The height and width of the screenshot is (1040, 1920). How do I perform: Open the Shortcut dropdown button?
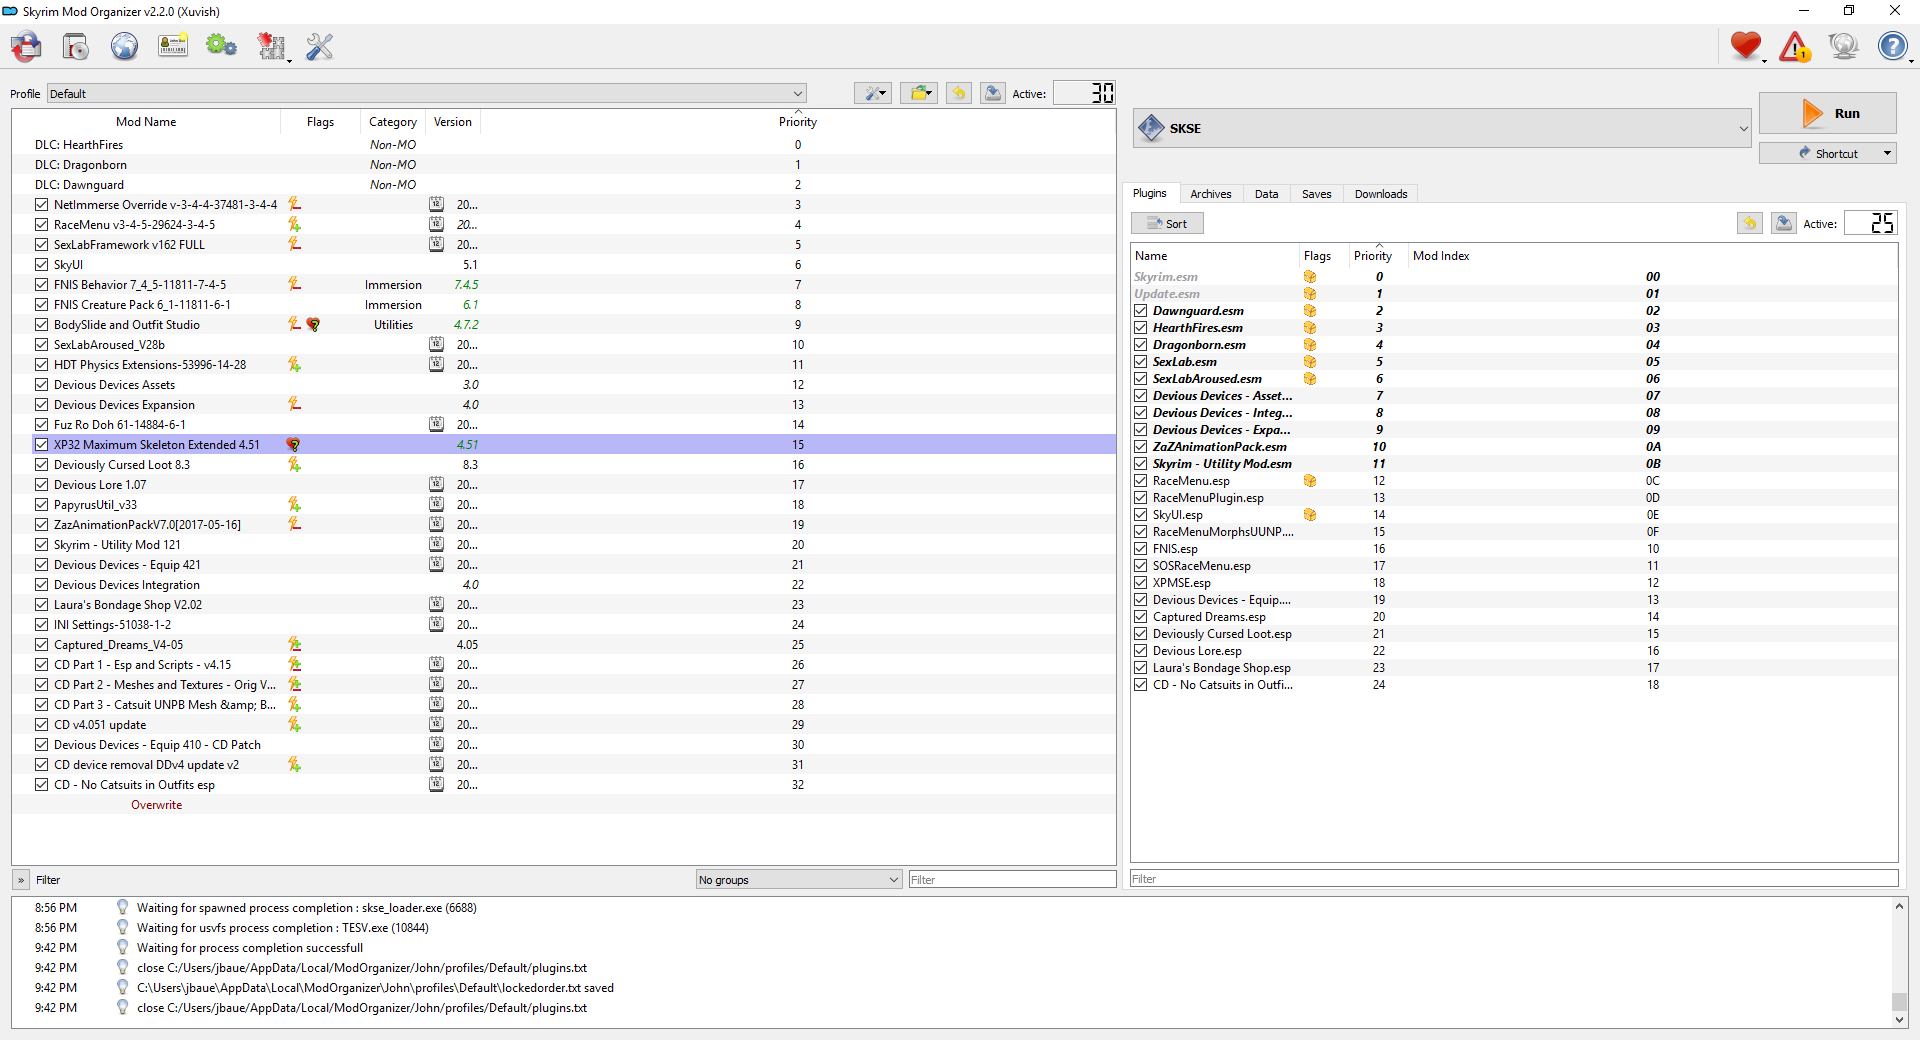1828,153
